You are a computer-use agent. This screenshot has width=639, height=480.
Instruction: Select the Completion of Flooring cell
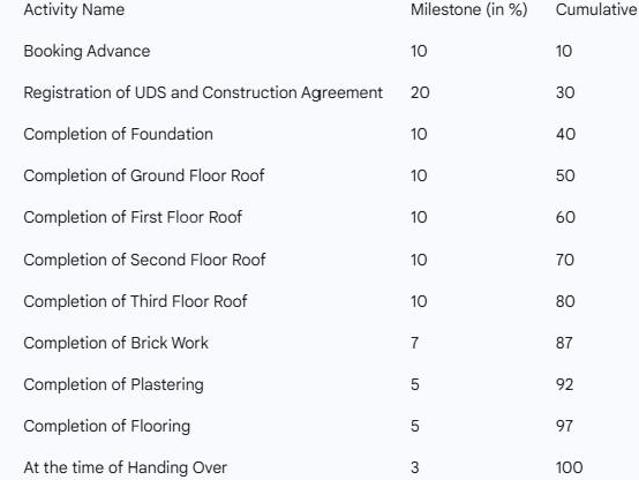pyautogui.click(x=106, y=426)
